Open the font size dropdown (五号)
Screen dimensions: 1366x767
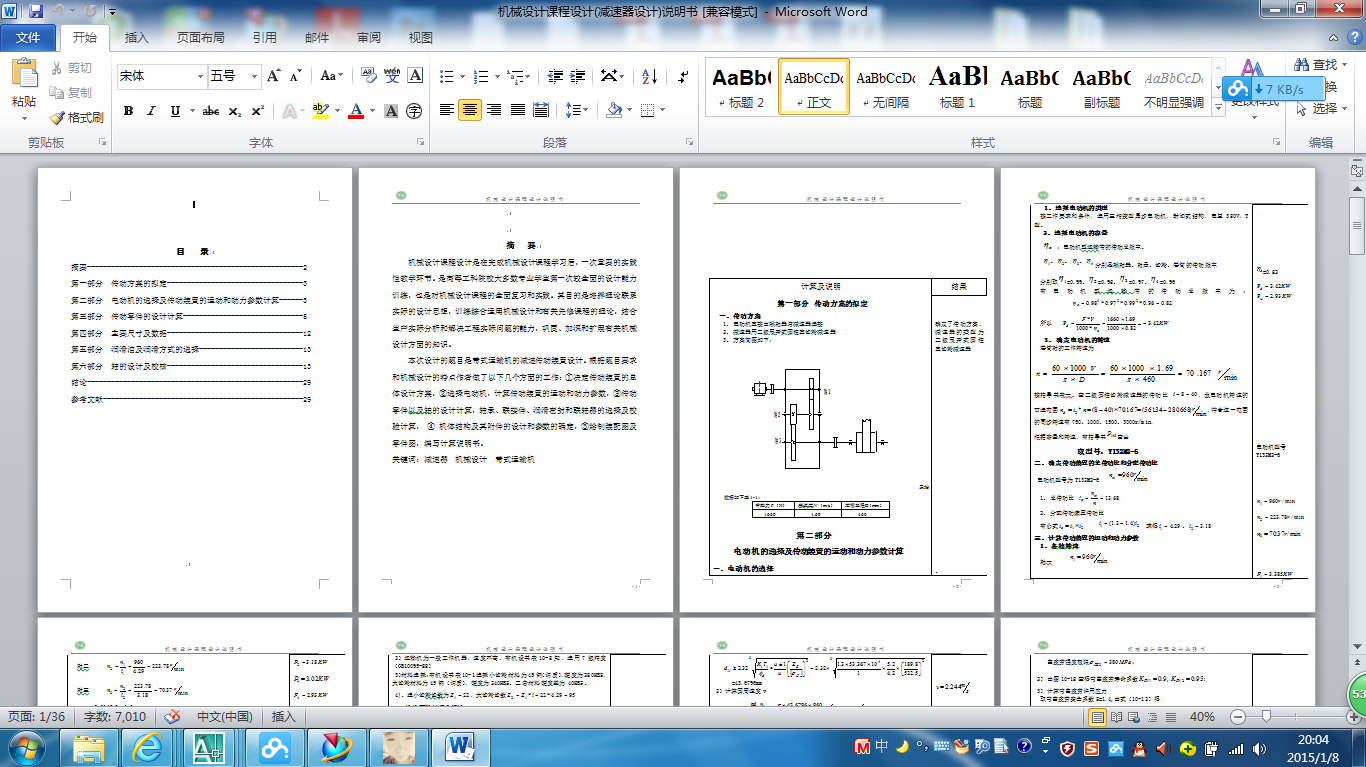pos(254,76)
